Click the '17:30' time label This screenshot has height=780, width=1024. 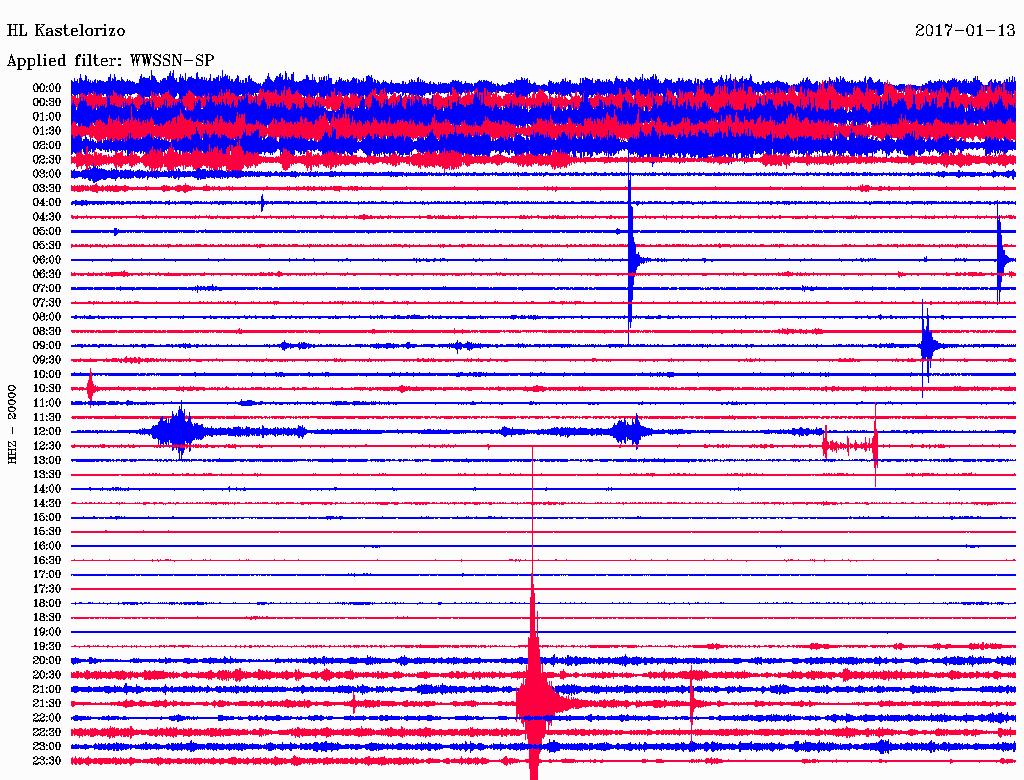[47, 589]
